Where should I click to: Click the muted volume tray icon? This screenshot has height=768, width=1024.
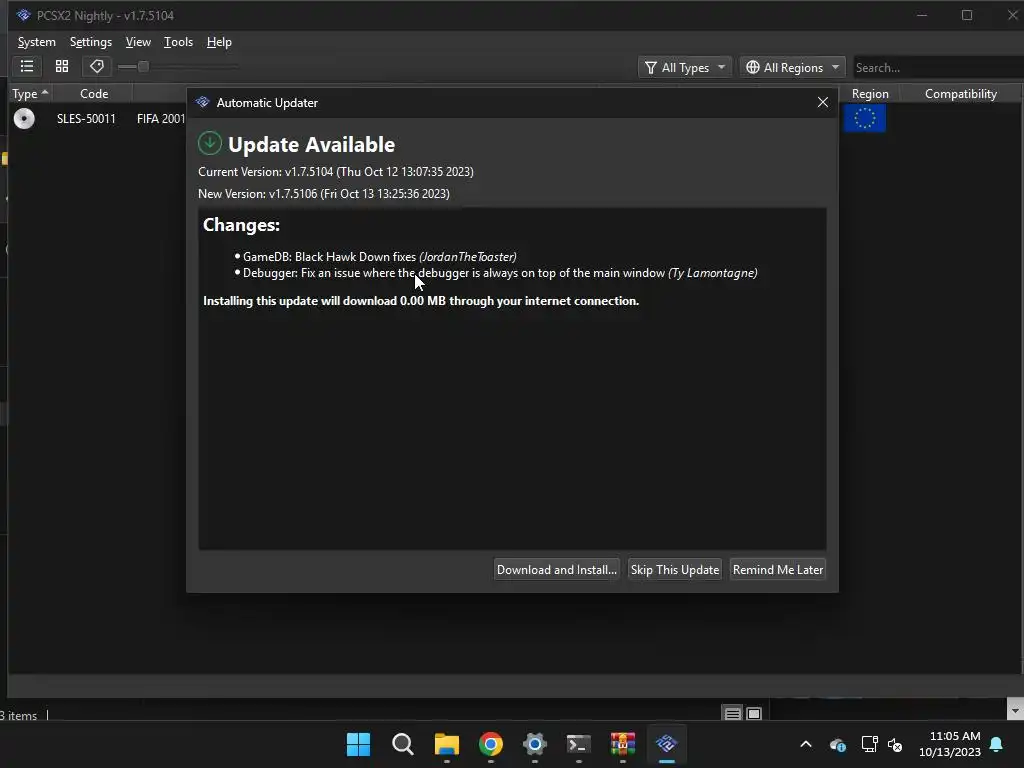(895, 744)
